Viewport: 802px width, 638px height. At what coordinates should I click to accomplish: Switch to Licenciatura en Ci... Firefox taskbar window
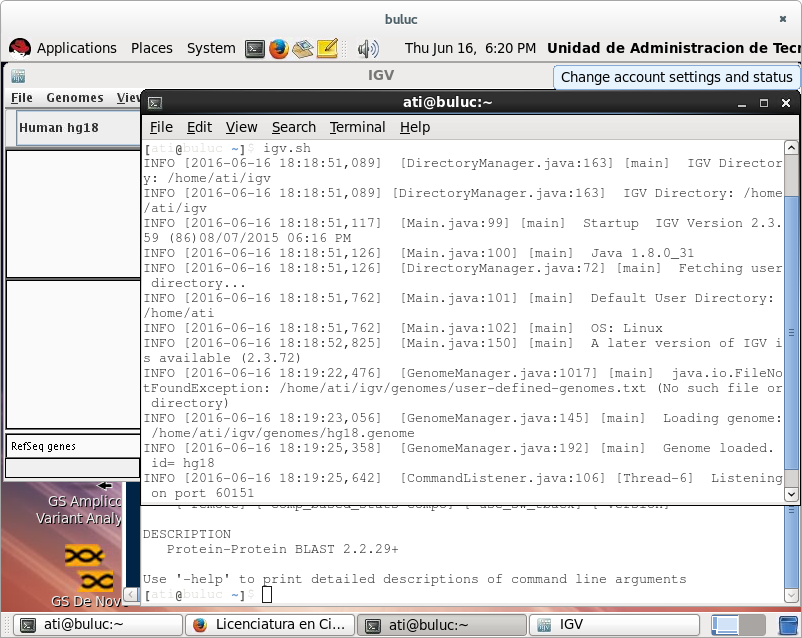[270, 625]
